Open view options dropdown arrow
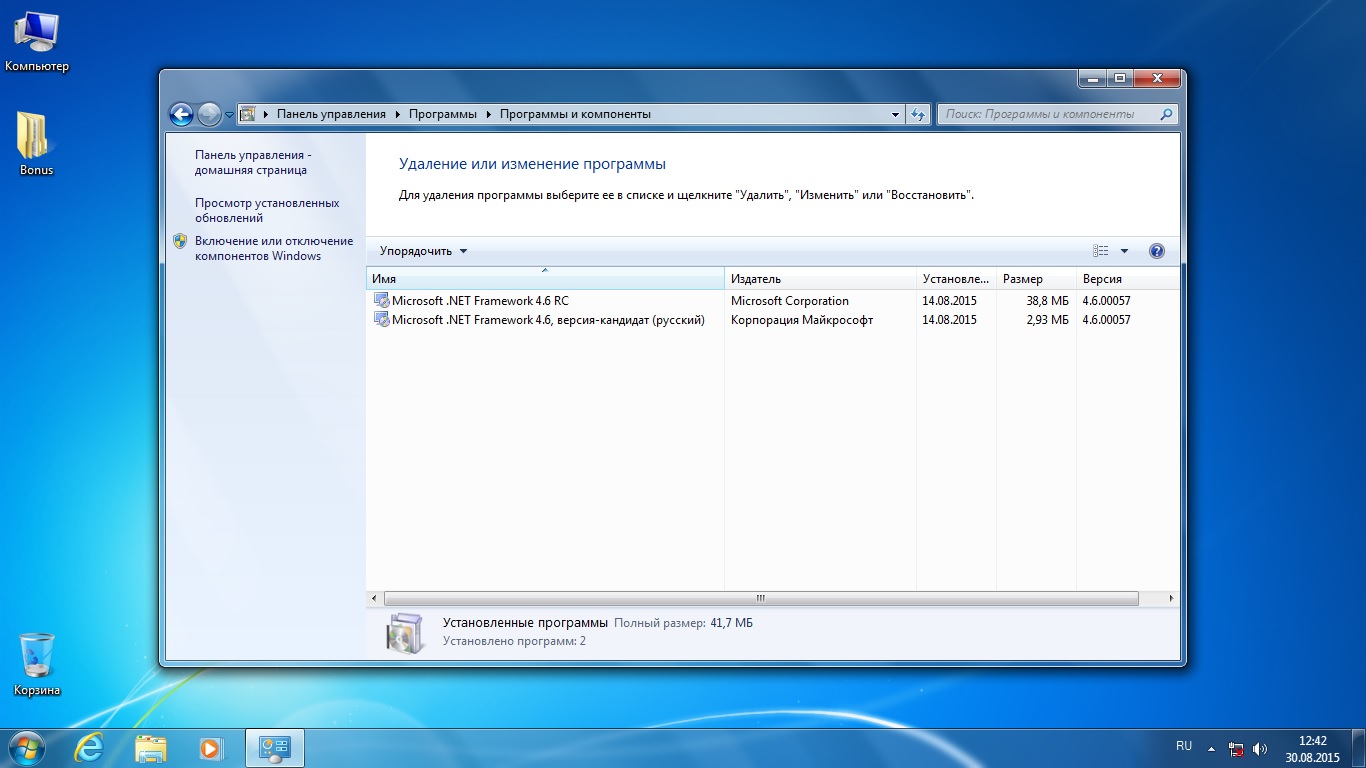This screenshot has height=768, width=1366. tap(1124, 251)
